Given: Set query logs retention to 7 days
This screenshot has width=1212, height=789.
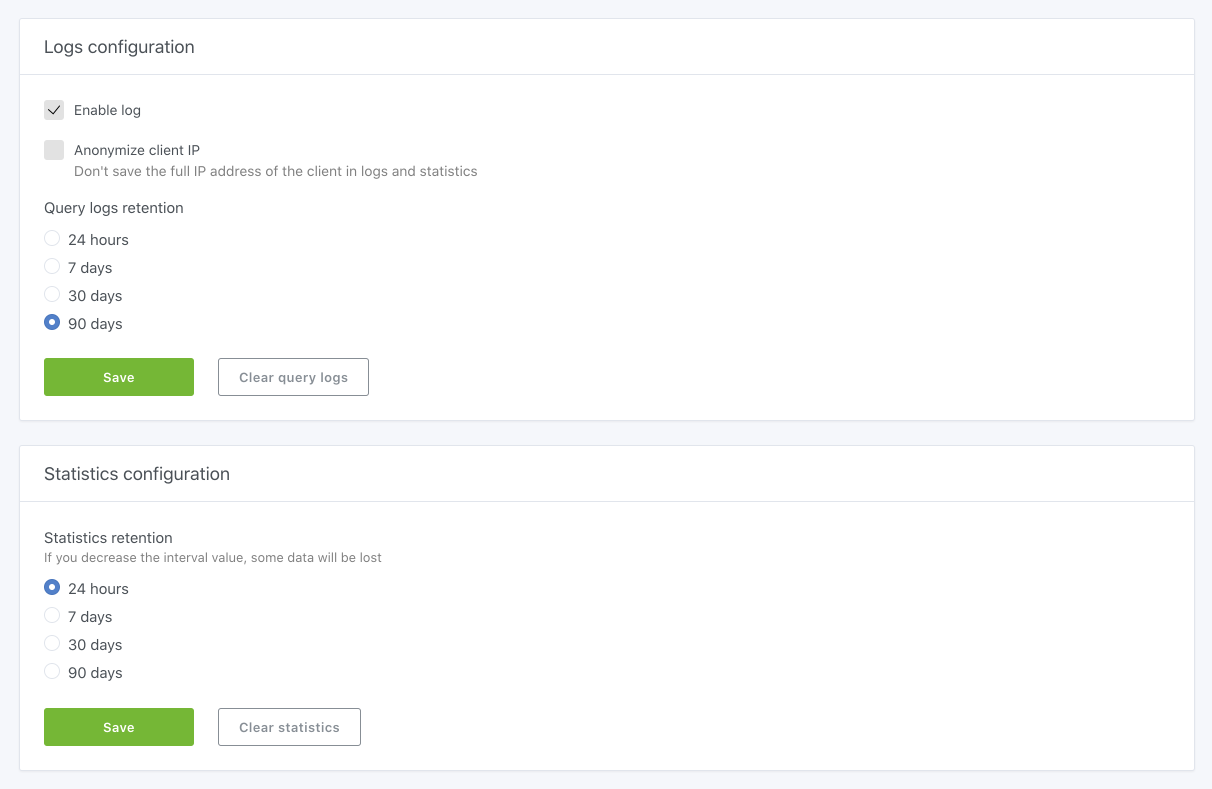Looking at the screenshot, I should (x=53, y=267).
